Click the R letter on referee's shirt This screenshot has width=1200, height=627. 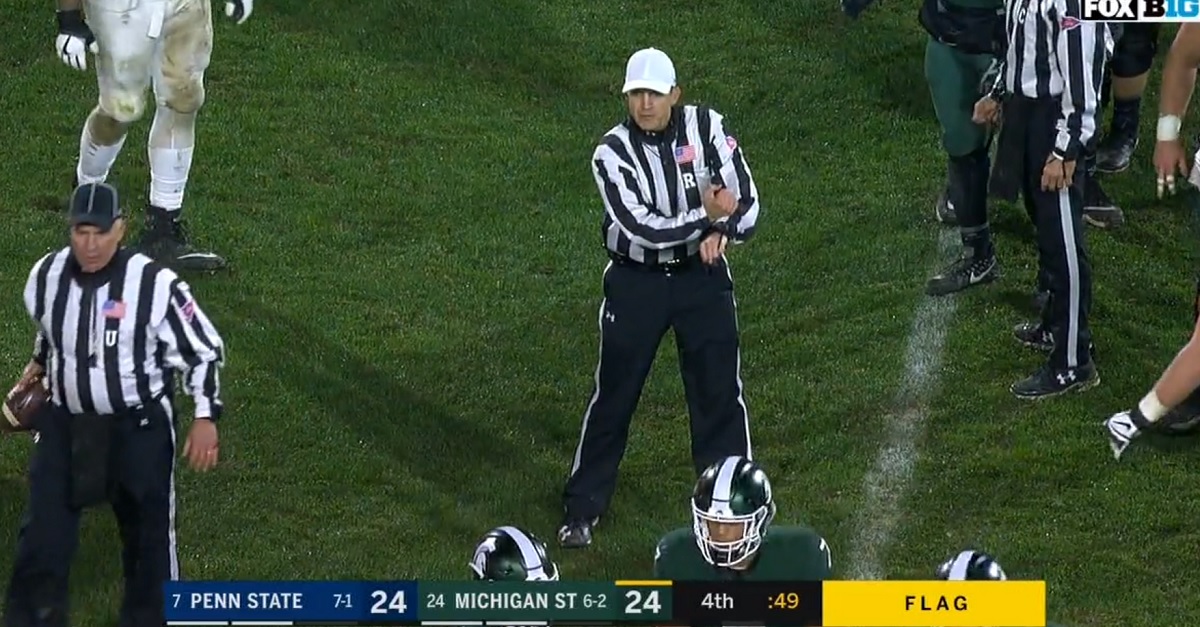click(x=688, y=182)
